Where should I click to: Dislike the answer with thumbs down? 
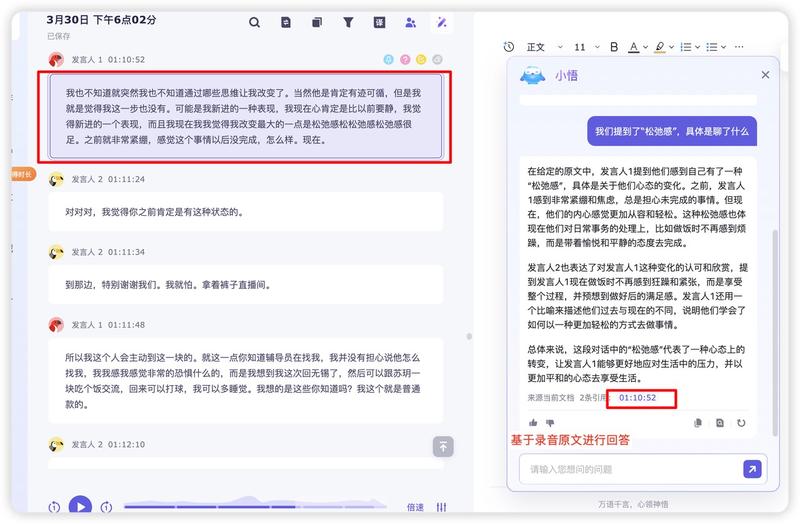tap(550, 422)
